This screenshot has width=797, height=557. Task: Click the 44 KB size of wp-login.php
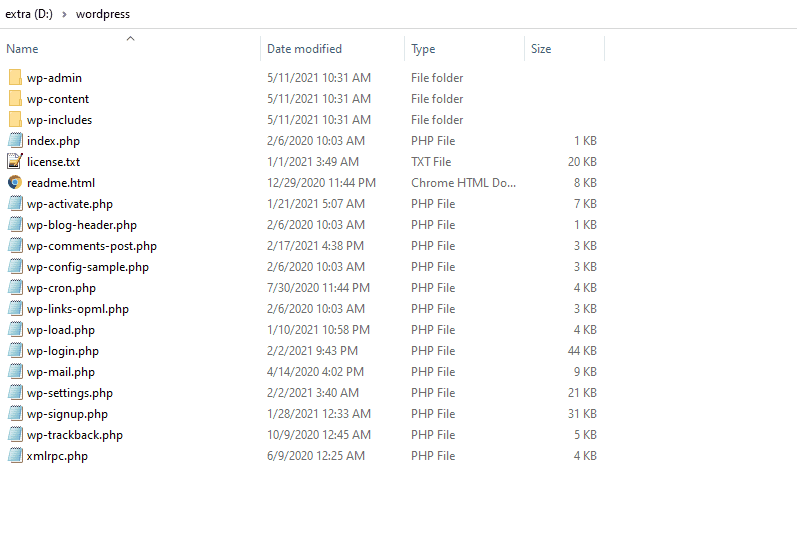tap(582, 351)
